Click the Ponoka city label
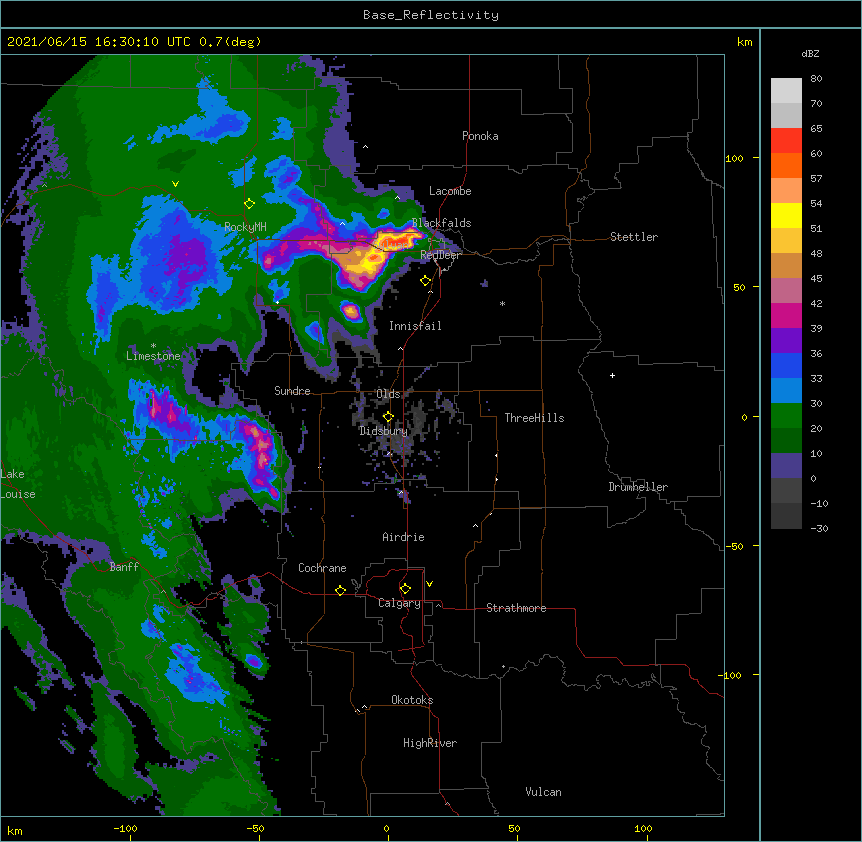Image resolution: width=862 pixels, height=842 pixels. (480, 136)
